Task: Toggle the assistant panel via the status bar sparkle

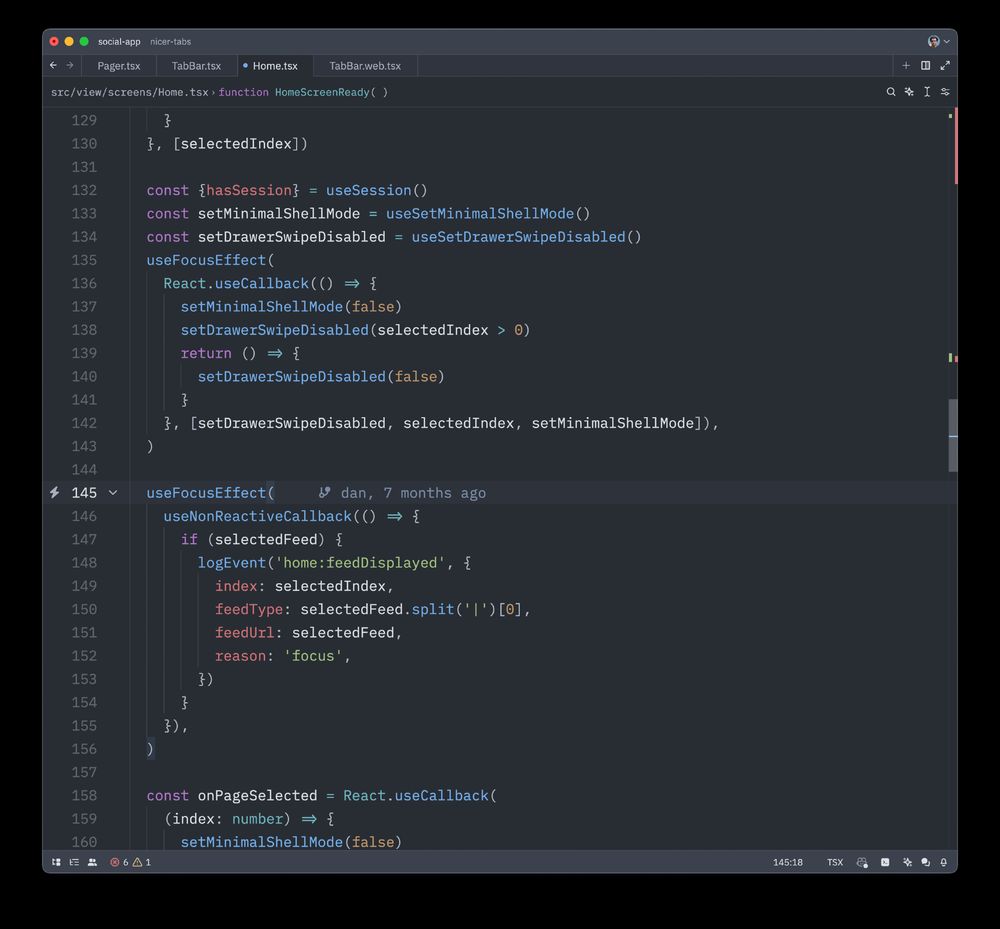Action: [x=908, y=862]
